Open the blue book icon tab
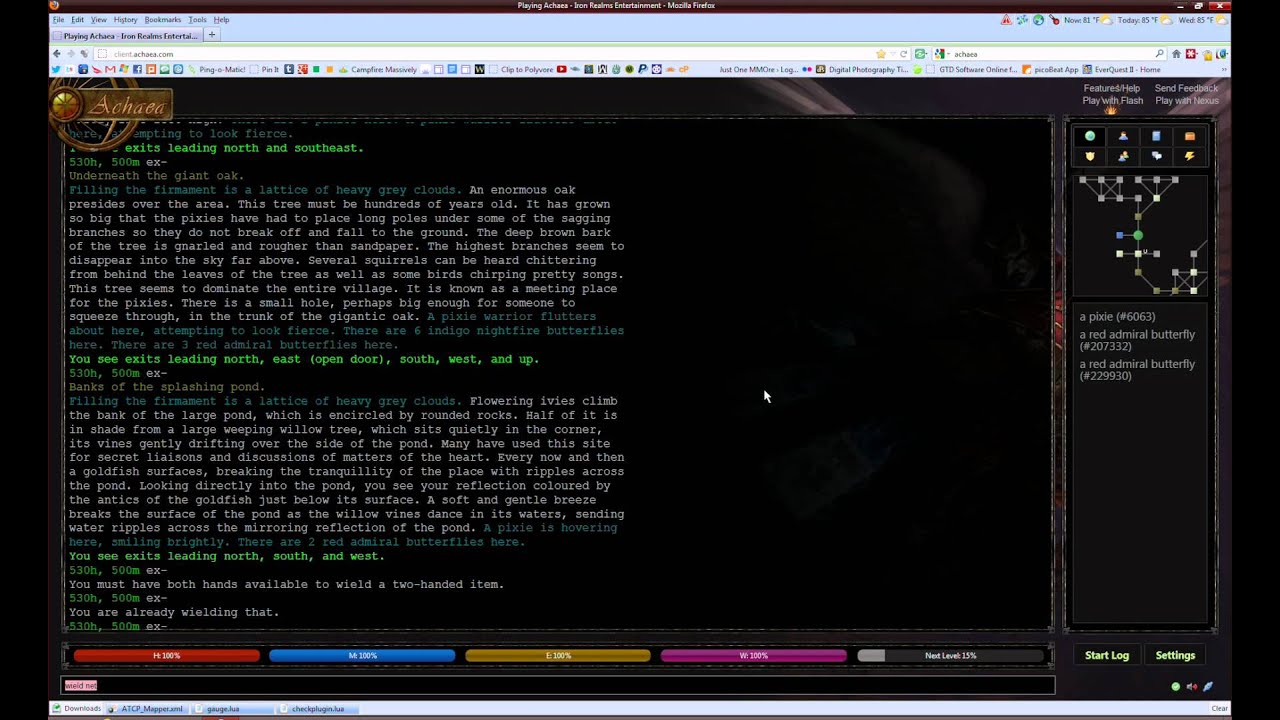 point(1156,136)
